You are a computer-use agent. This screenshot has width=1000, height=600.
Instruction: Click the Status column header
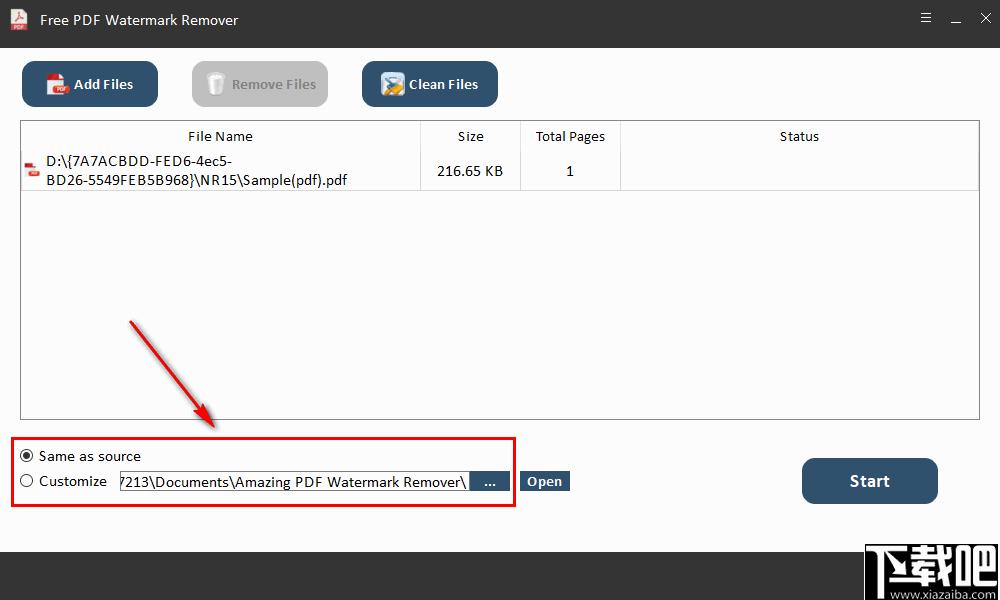pos(799,137)
